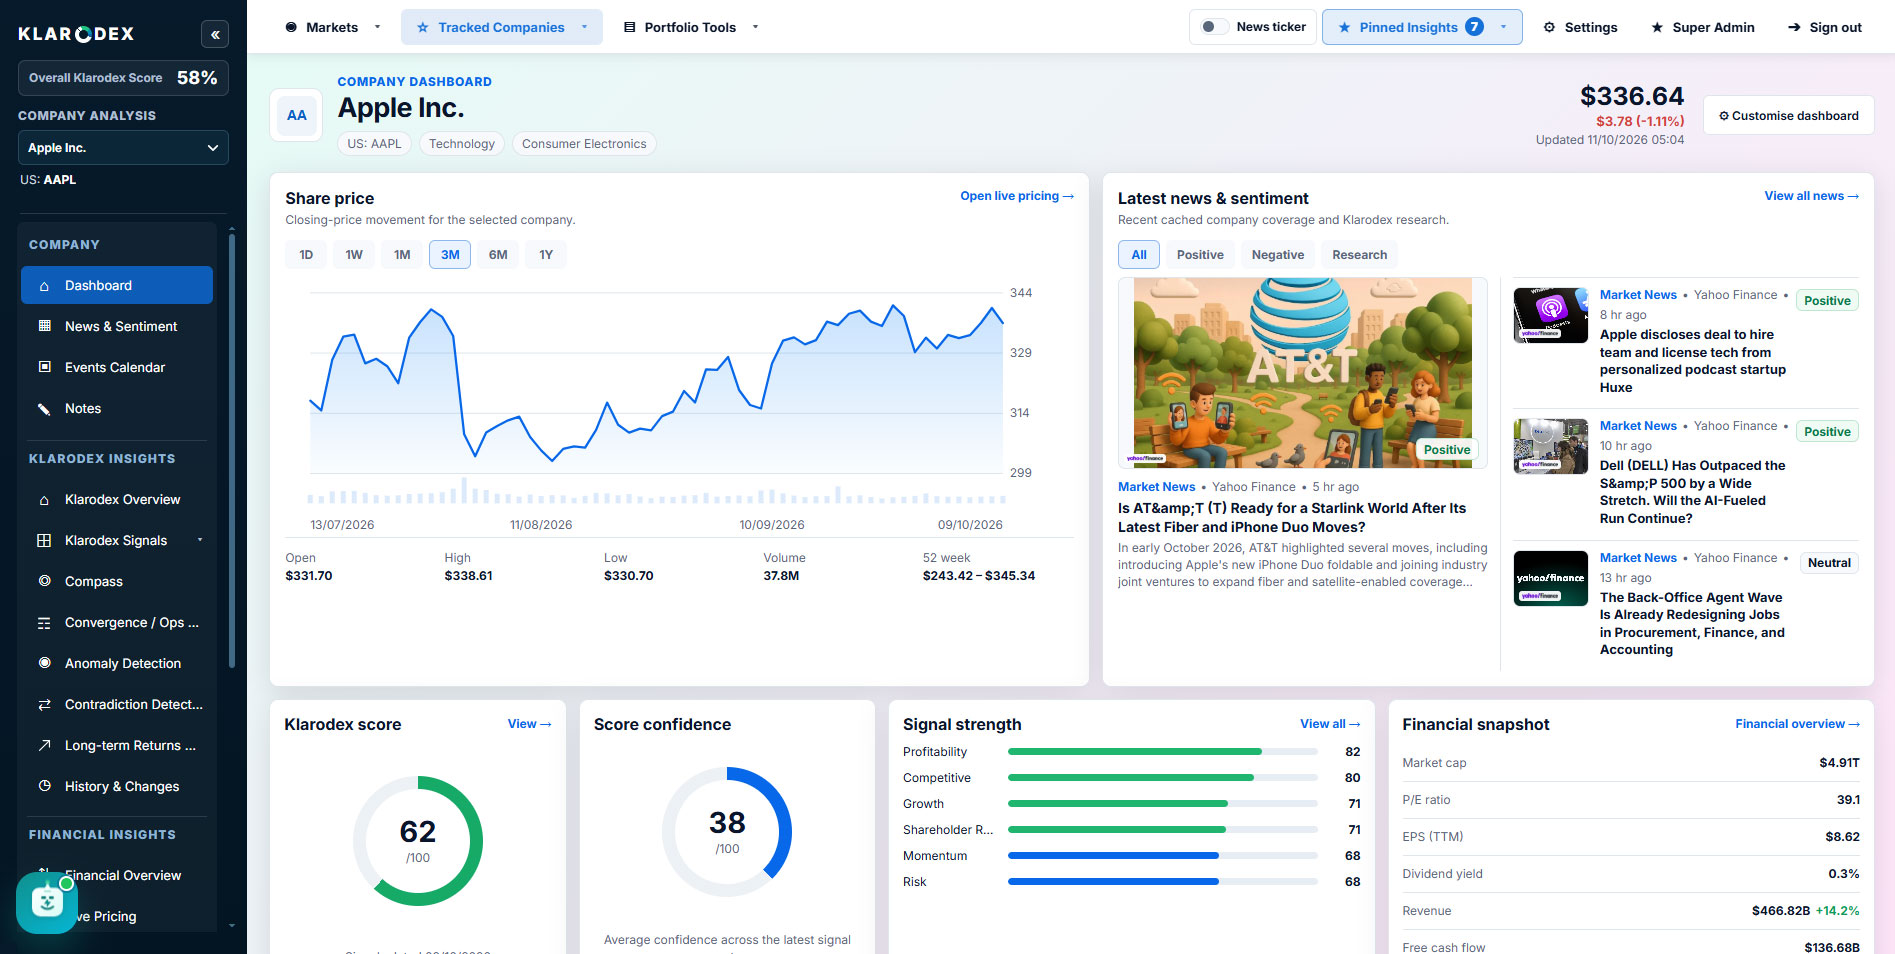1895x954 pixels.
Task: Click Customise dashboard button
Action: coord(1788,116)
